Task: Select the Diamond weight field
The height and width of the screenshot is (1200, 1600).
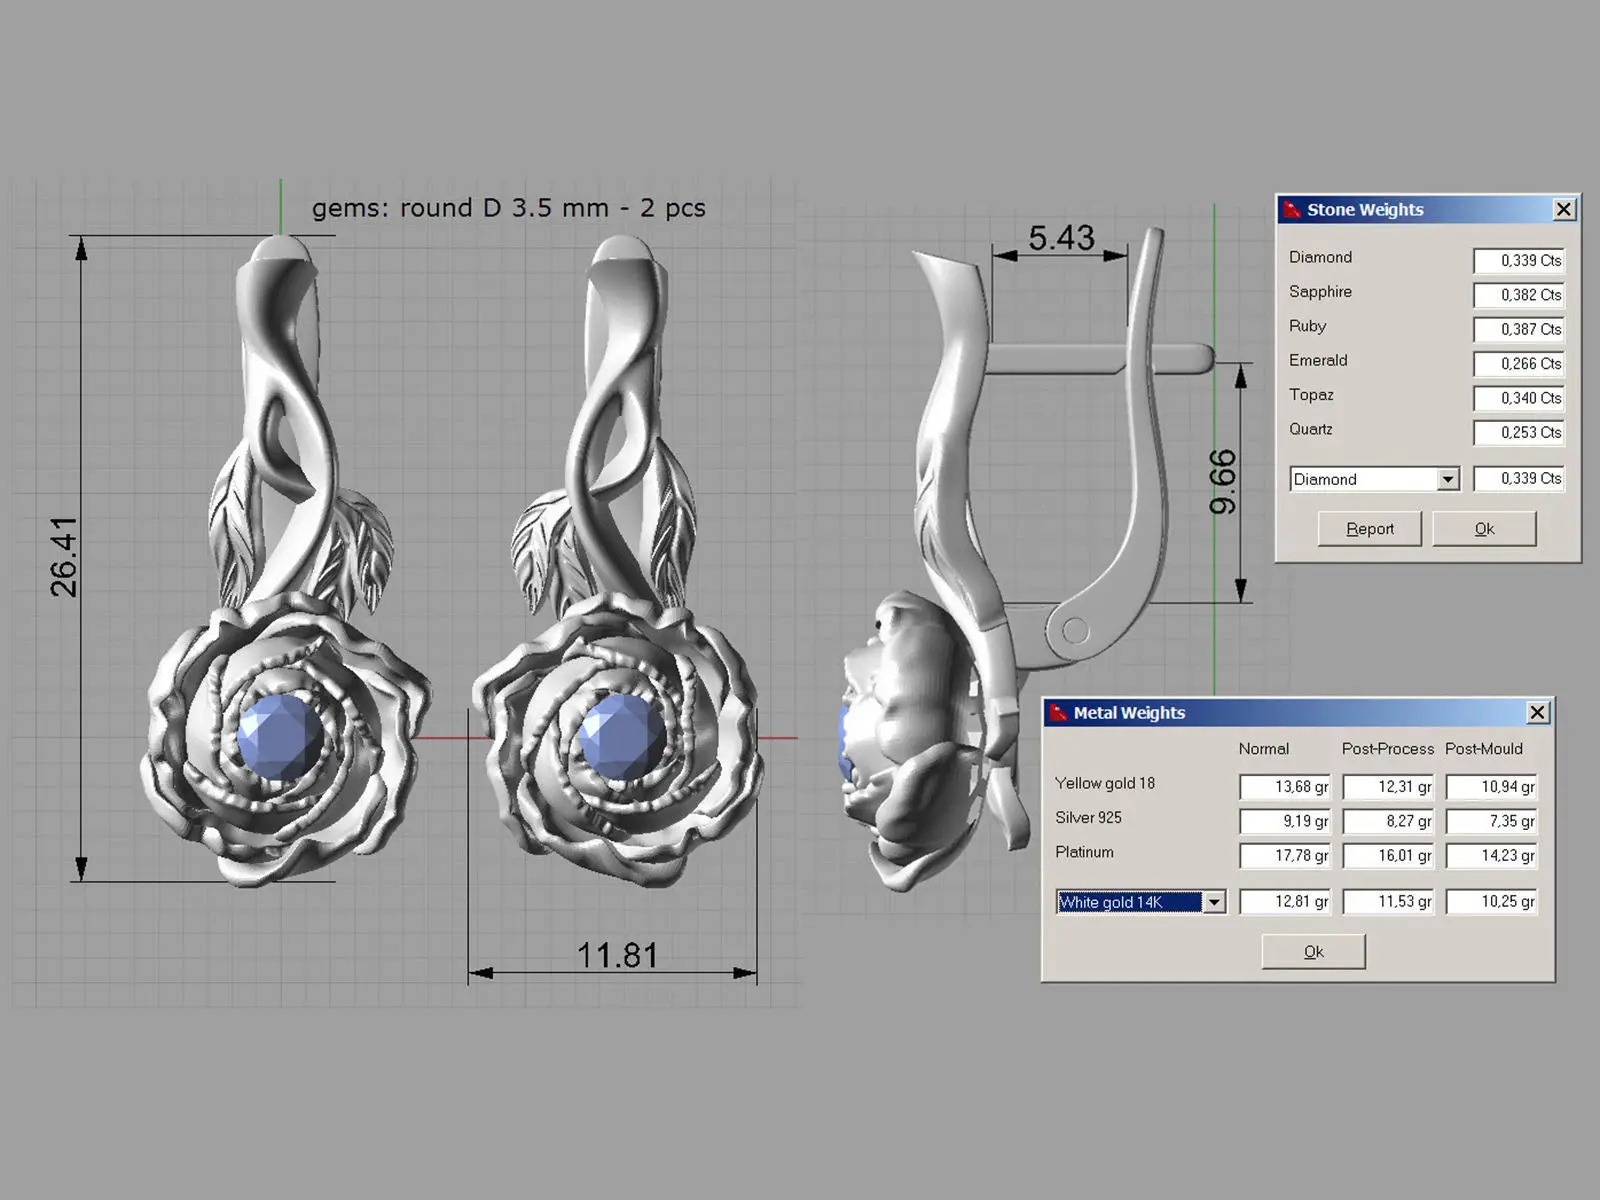Action: [x=1518, y=260]
